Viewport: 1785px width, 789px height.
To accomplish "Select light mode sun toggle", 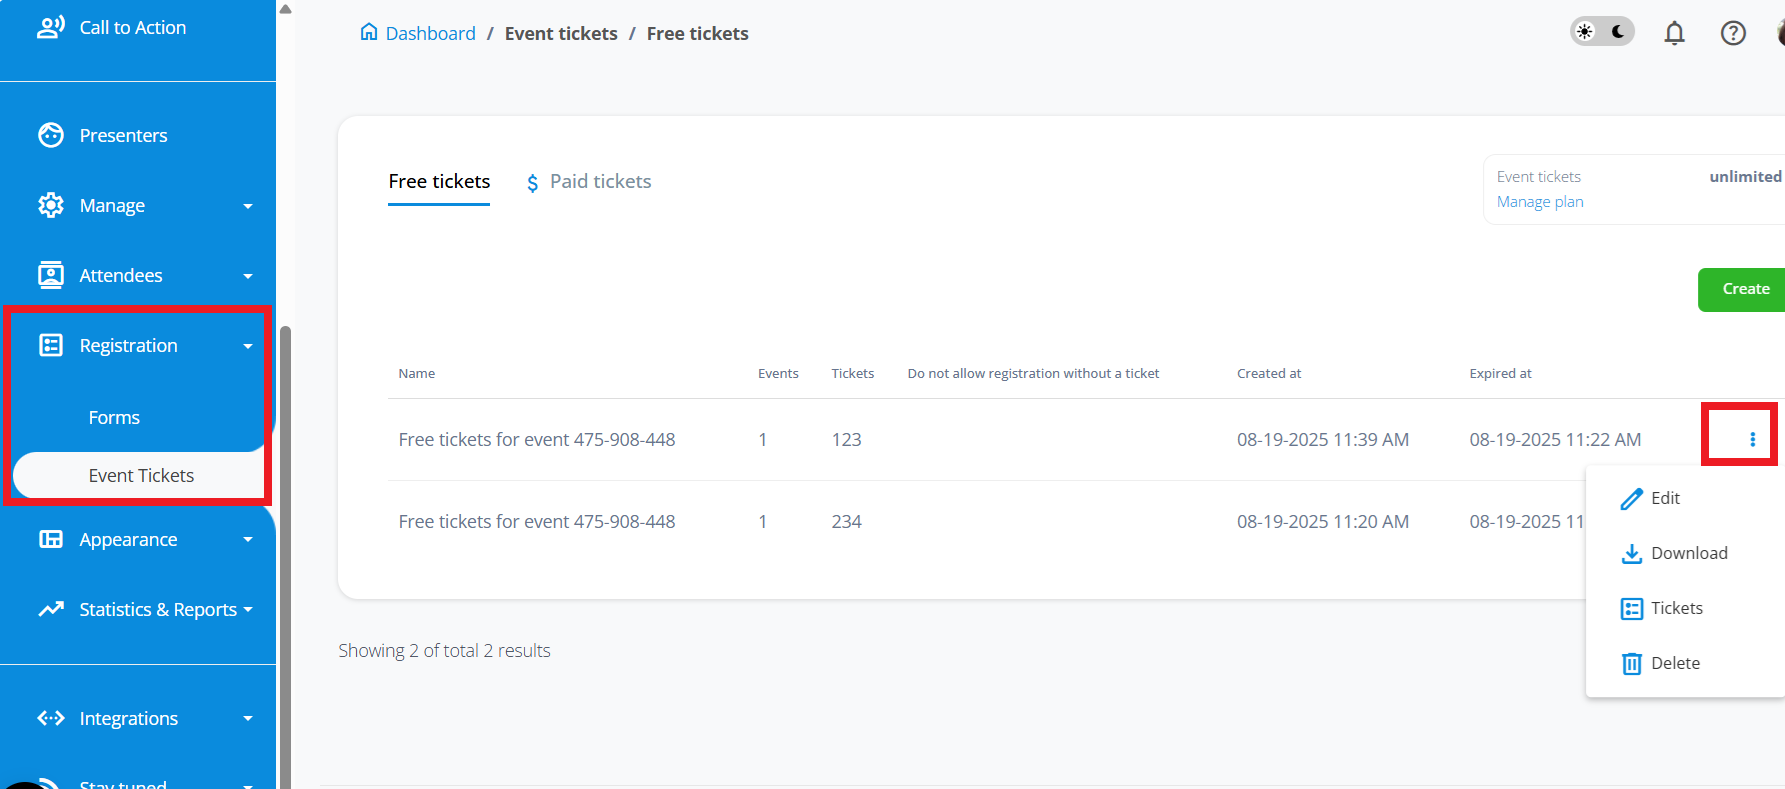I will (1585, 32).
